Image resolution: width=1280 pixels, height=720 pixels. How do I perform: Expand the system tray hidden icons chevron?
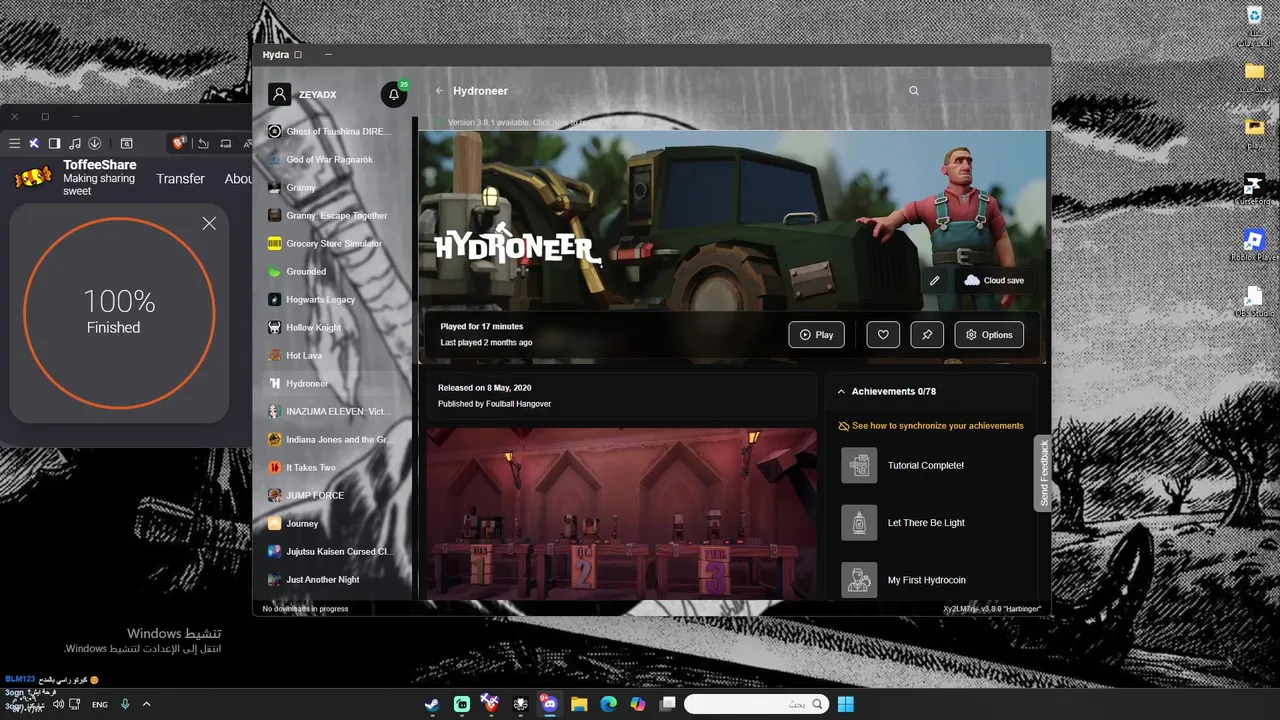point(147,704)
